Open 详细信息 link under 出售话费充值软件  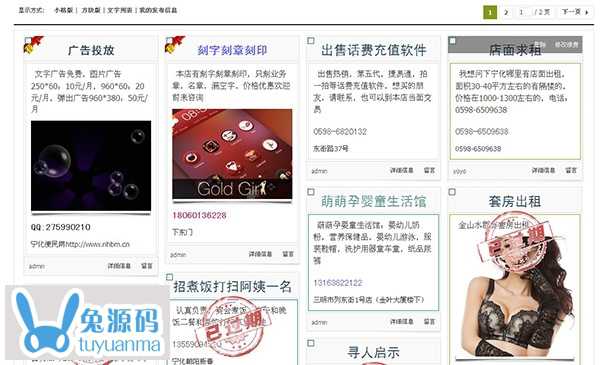pyautogui.click(x=401, y=170)
